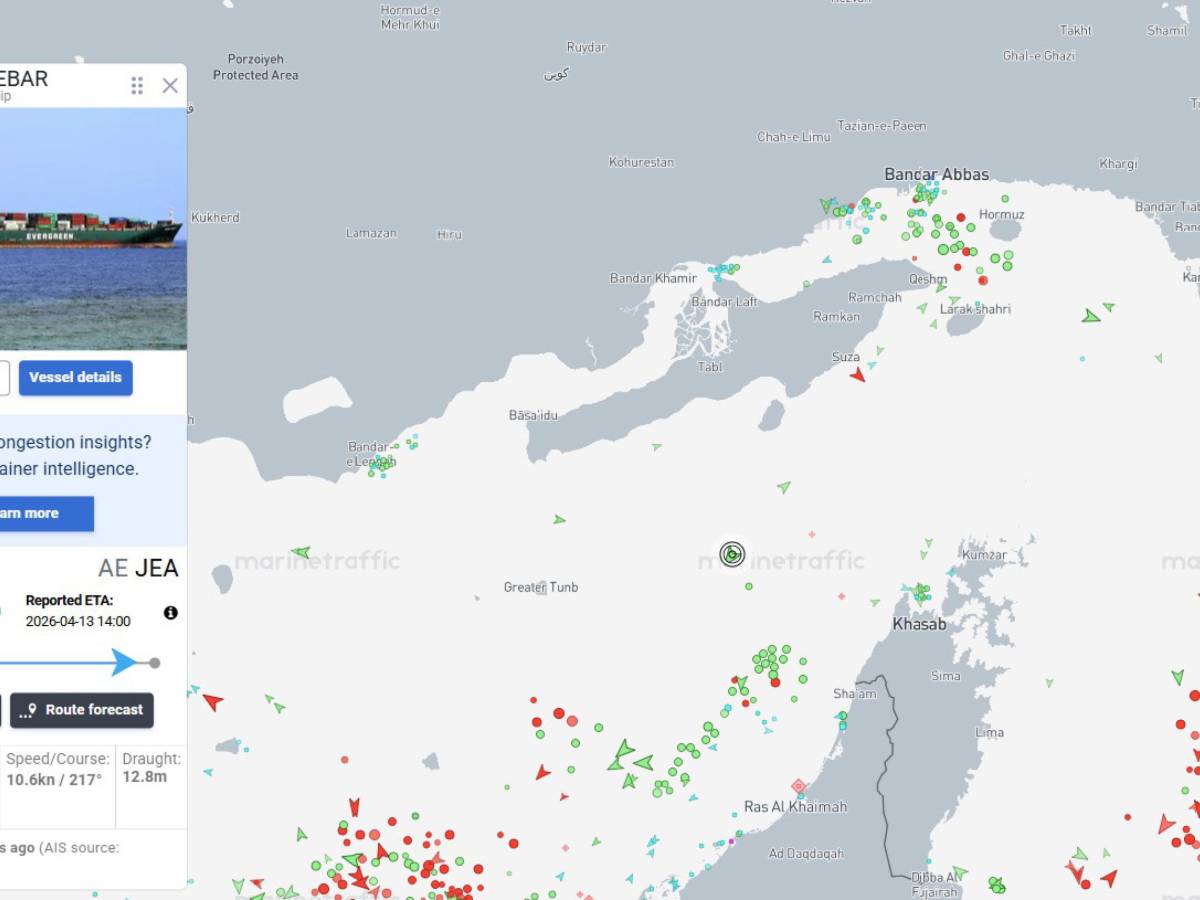Click the Khasab town label
This screenshot has height=900, width=1200.
tap(919, 625)
